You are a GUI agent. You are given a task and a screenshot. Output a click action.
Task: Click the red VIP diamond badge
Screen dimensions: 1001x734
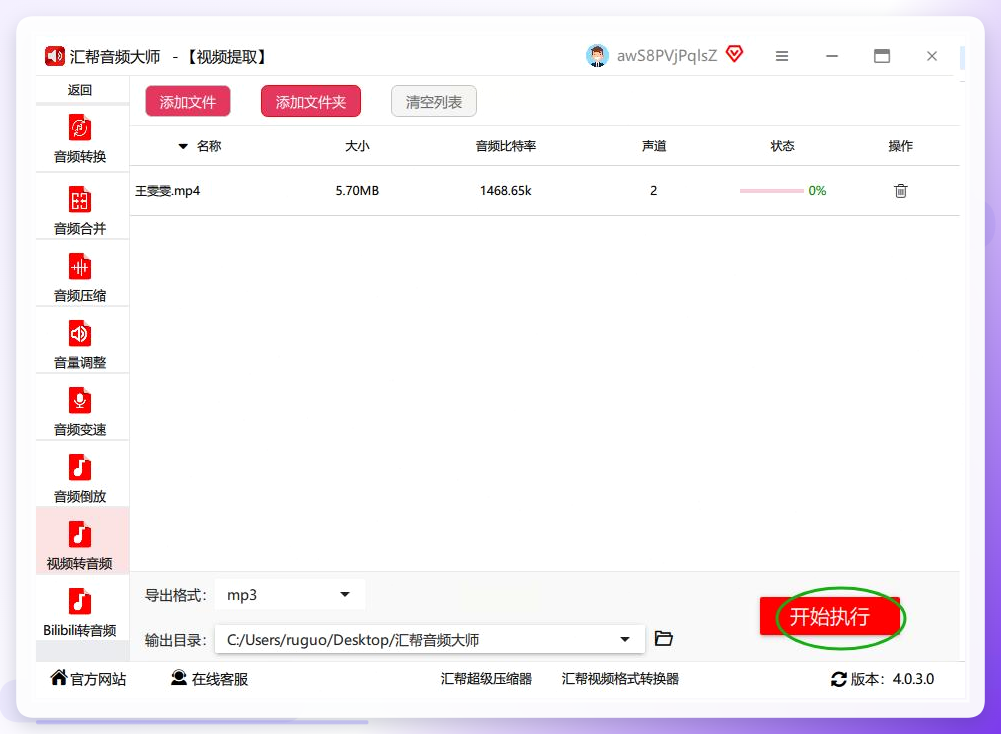point(735,54)
